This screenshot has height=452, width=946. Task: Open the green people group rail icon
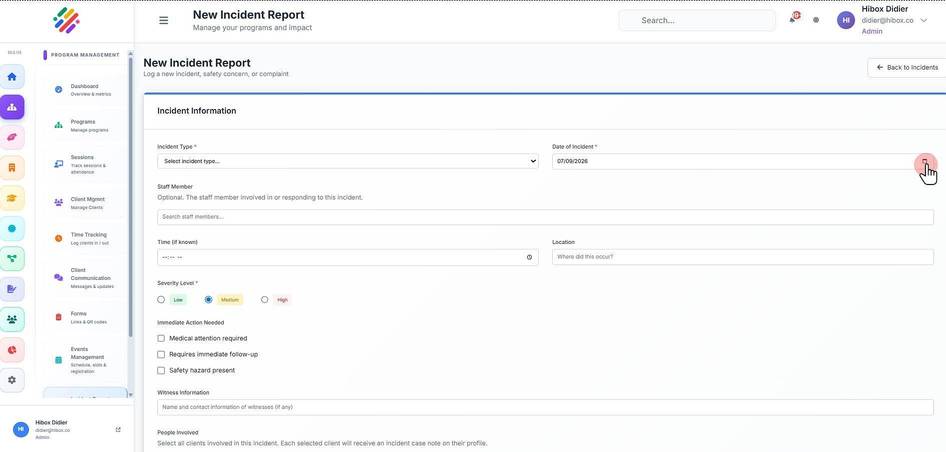(12, 319)
